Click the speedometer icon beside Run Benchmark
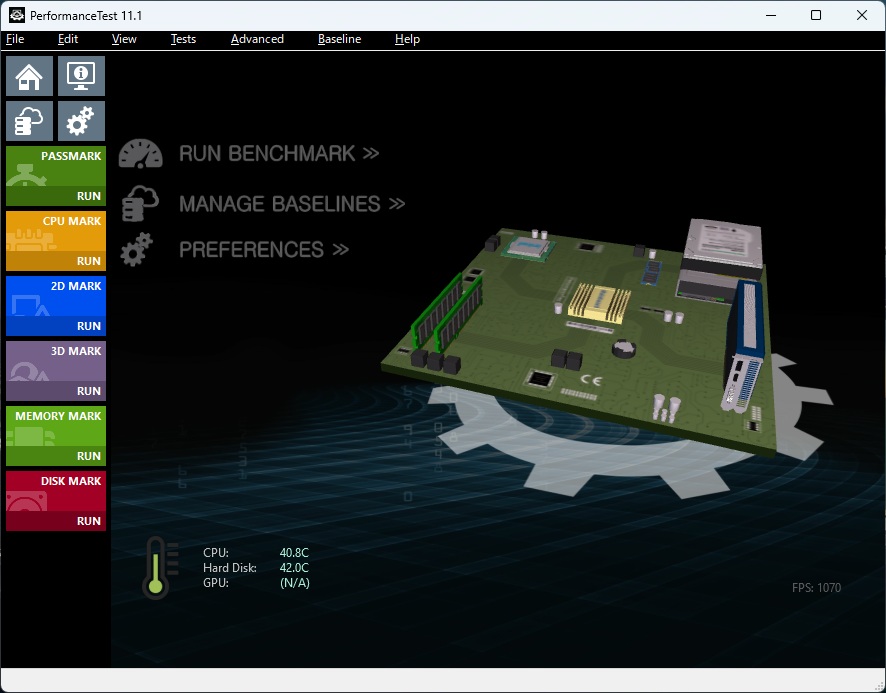The height and width of the screenshot is (693, 886). pos(141,154)
